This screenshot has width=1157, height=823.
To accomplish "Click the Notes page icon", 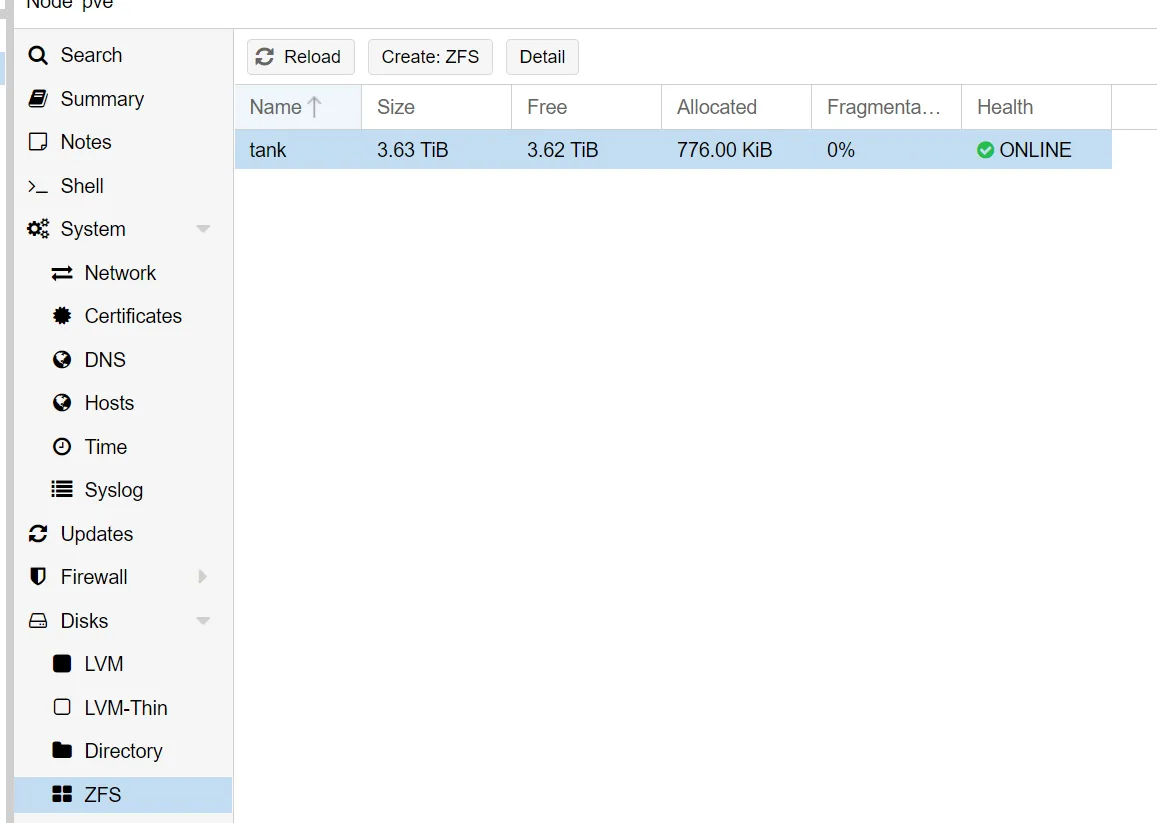I will 38,142.
